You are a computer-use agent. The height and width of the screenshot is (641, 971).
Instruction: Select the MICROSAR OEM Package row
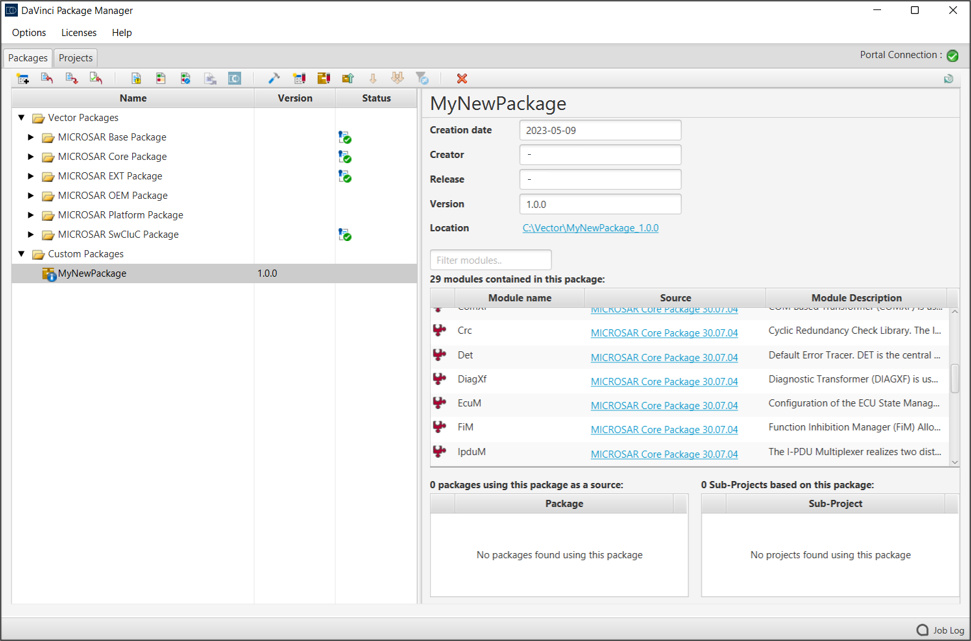click(214, 195)
